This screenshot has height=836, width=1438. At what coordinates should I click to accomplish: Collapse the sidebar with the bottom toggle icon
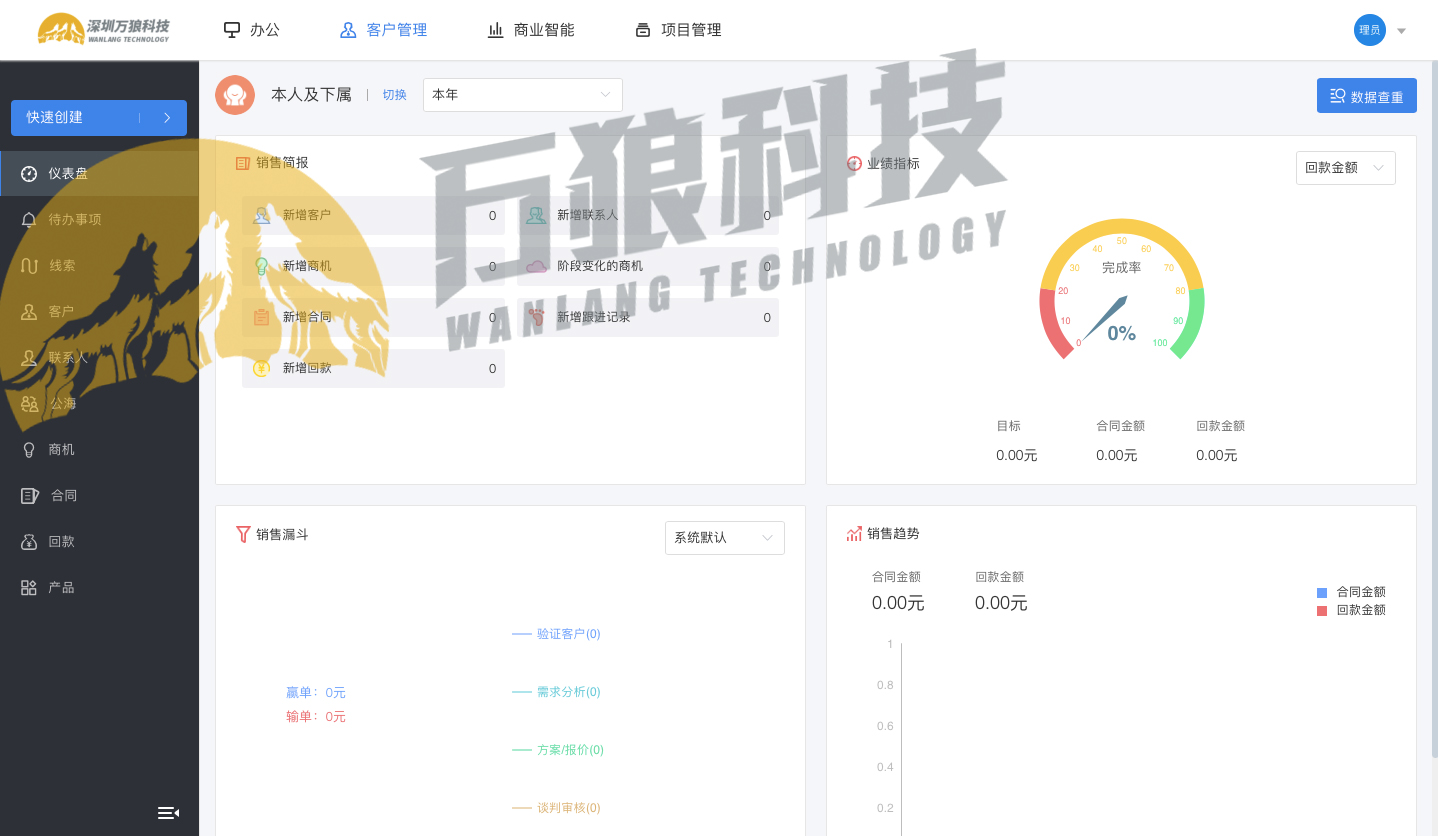coord(169,812)
